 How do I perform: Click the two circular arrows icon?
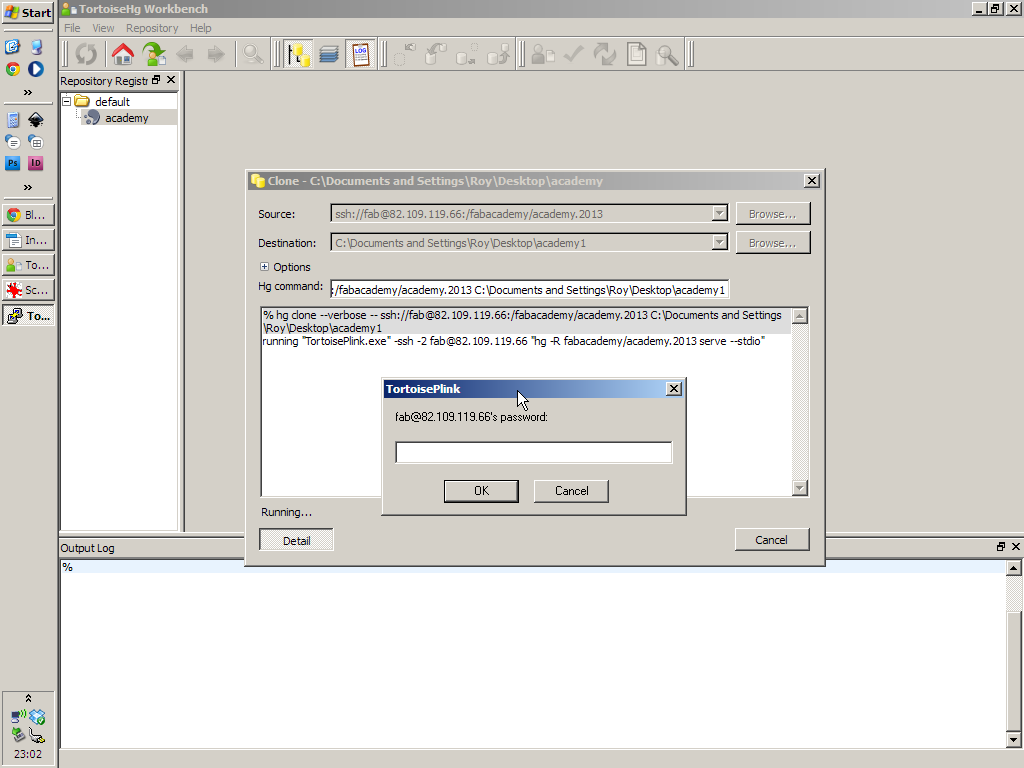point(605,54)
